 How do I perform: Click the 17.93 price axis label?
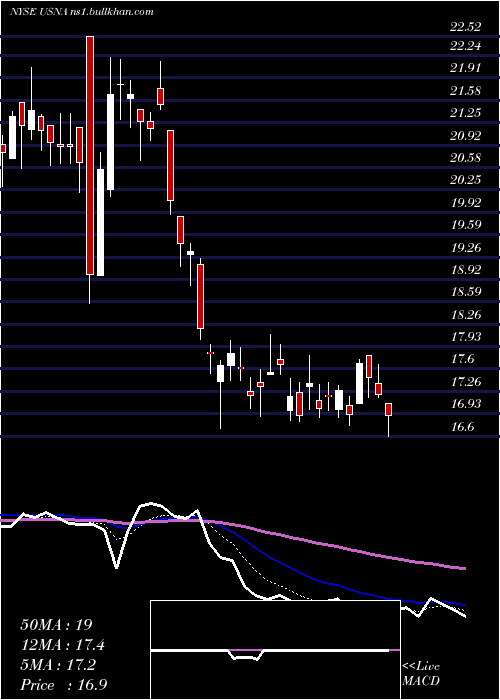click(x=466, y=337)
